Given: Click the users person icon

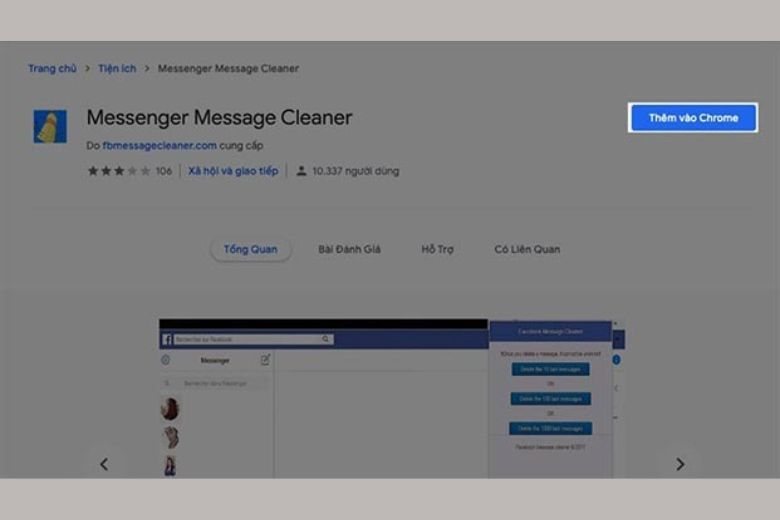Looking at the screenshot, I should point(301,171).
